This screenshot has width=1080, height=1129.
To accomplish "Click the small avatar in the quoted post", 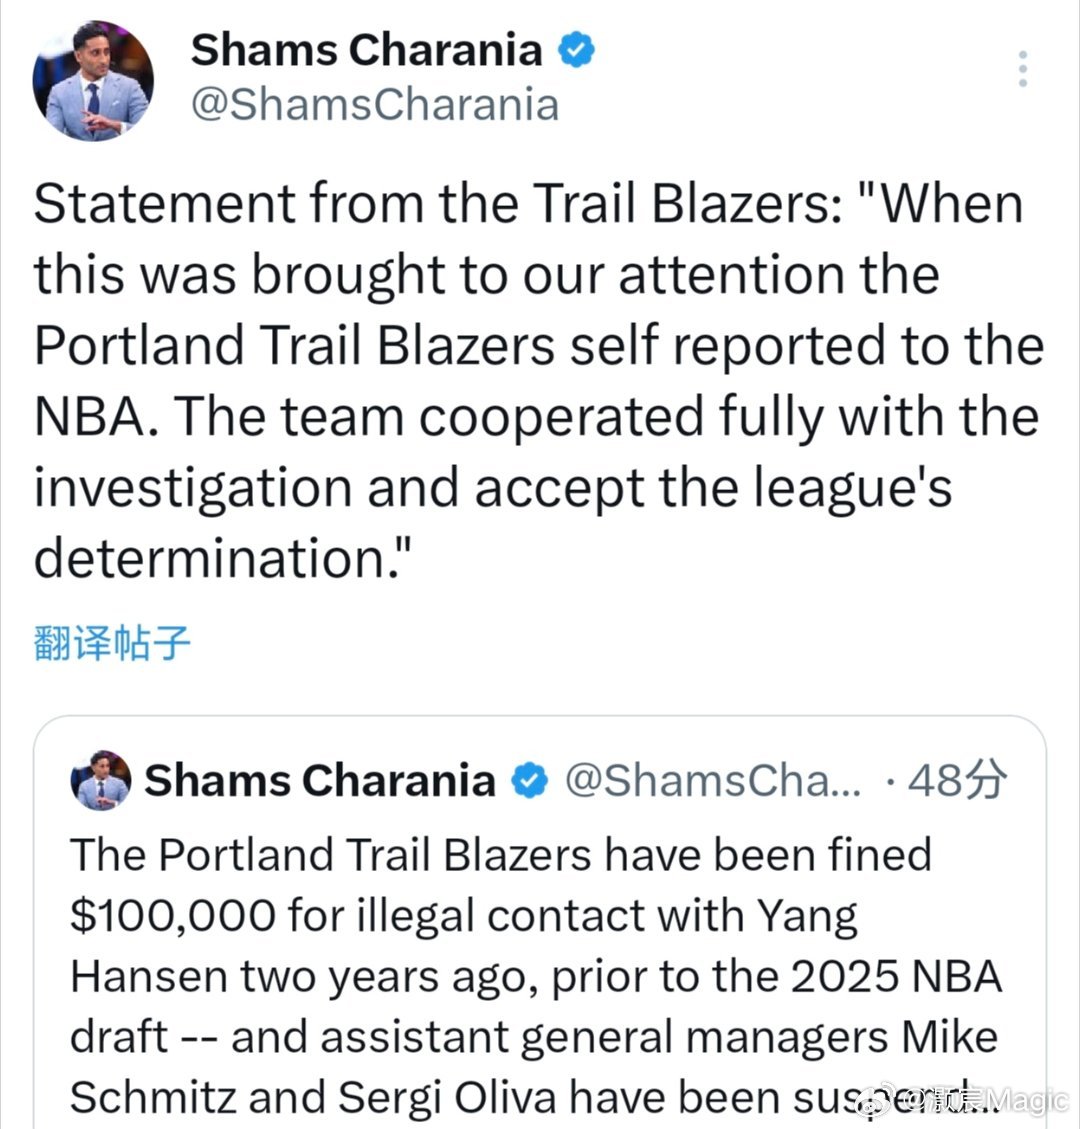I will pyautogui.click(x=100, y=780).
